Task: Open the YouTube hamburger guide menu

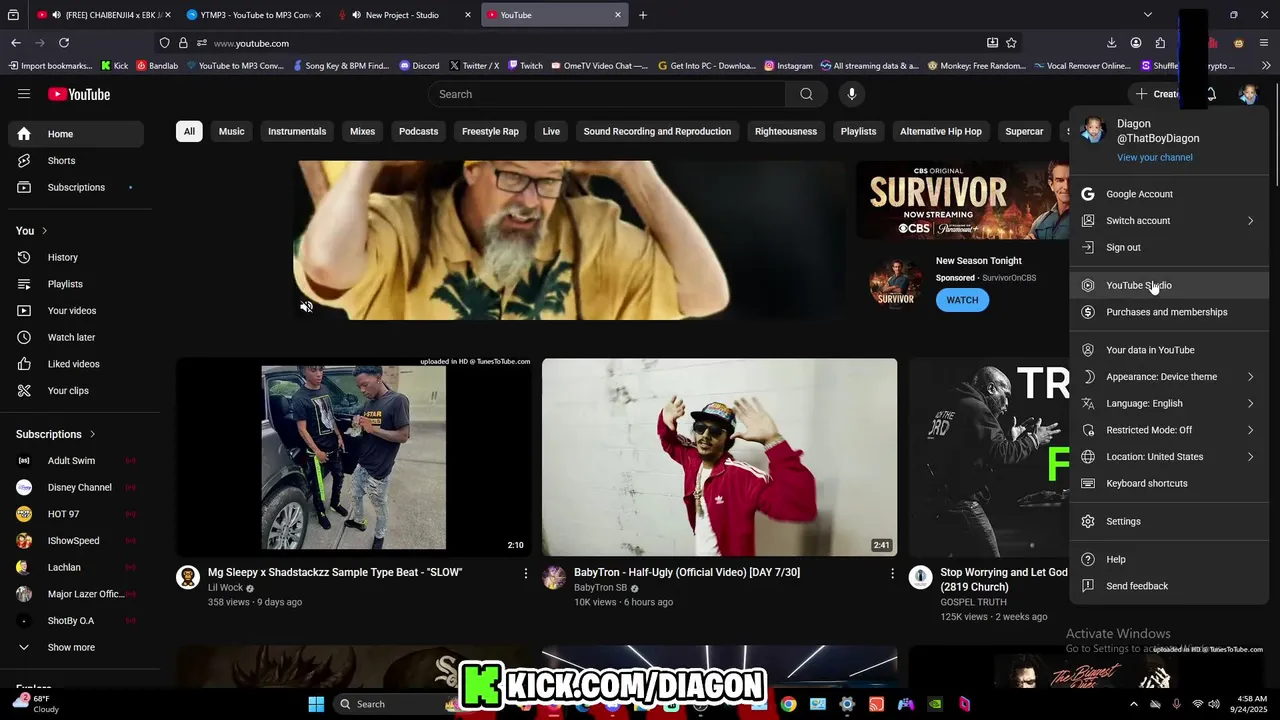Action: (x=24, y=94)
